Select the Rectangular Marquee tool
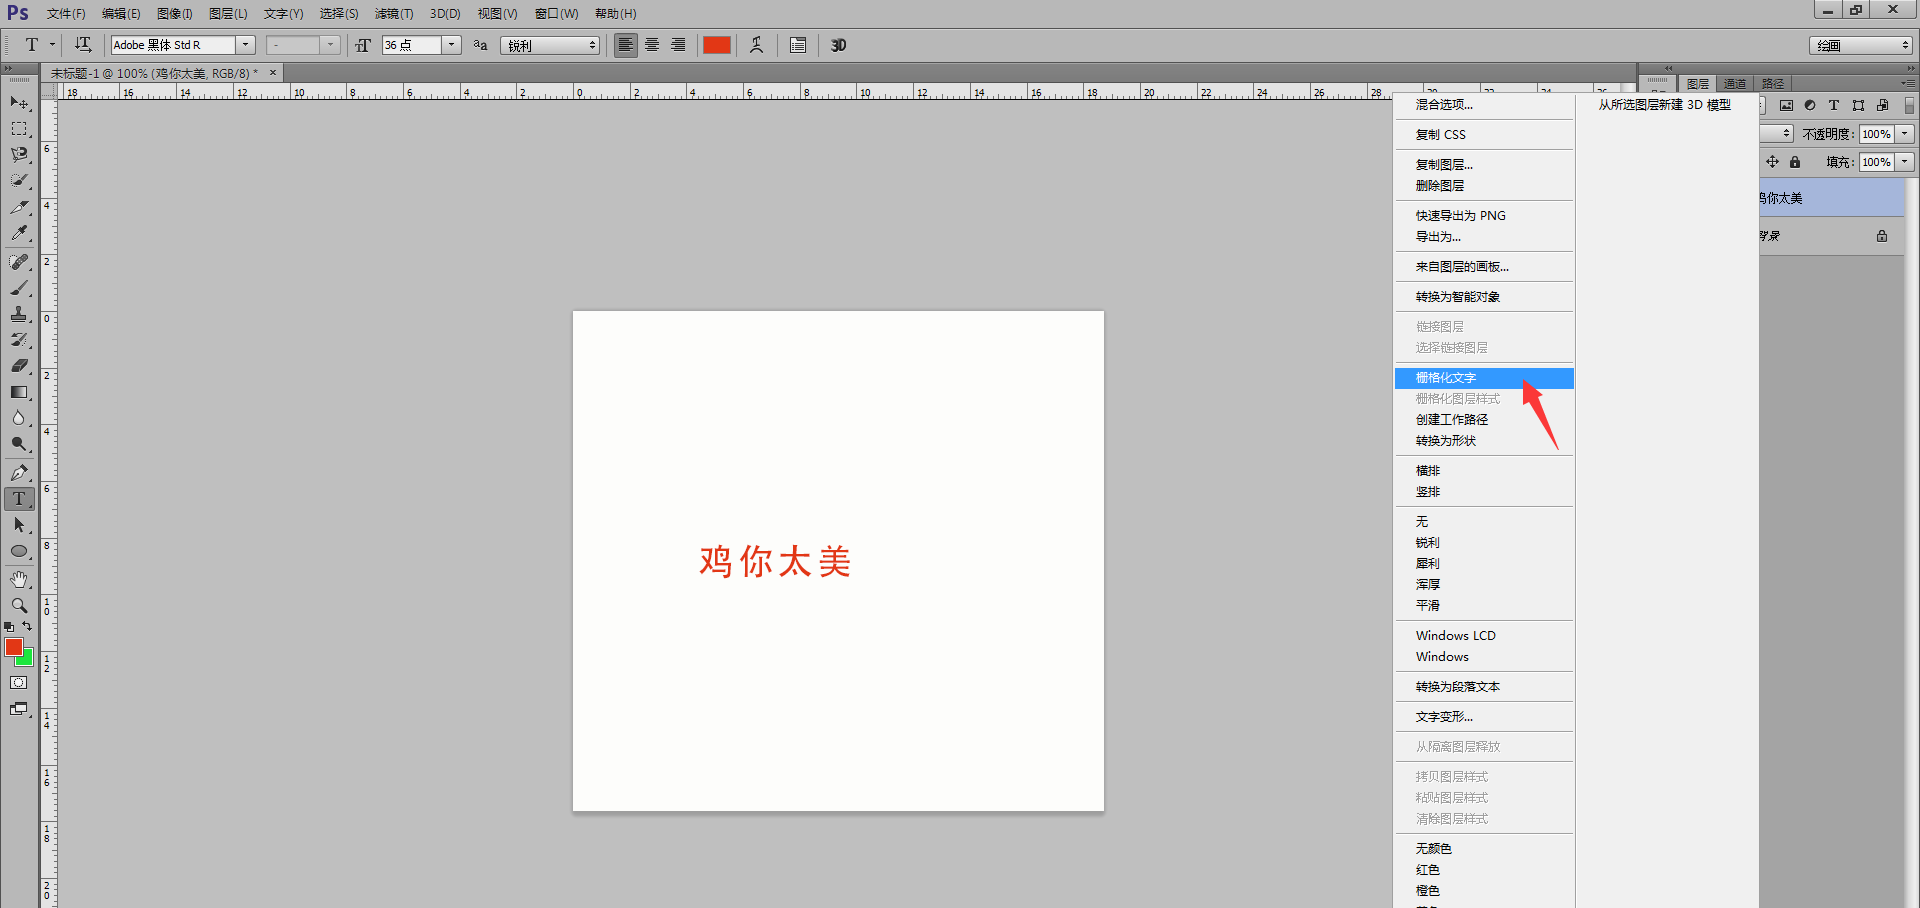 point(19,129)
